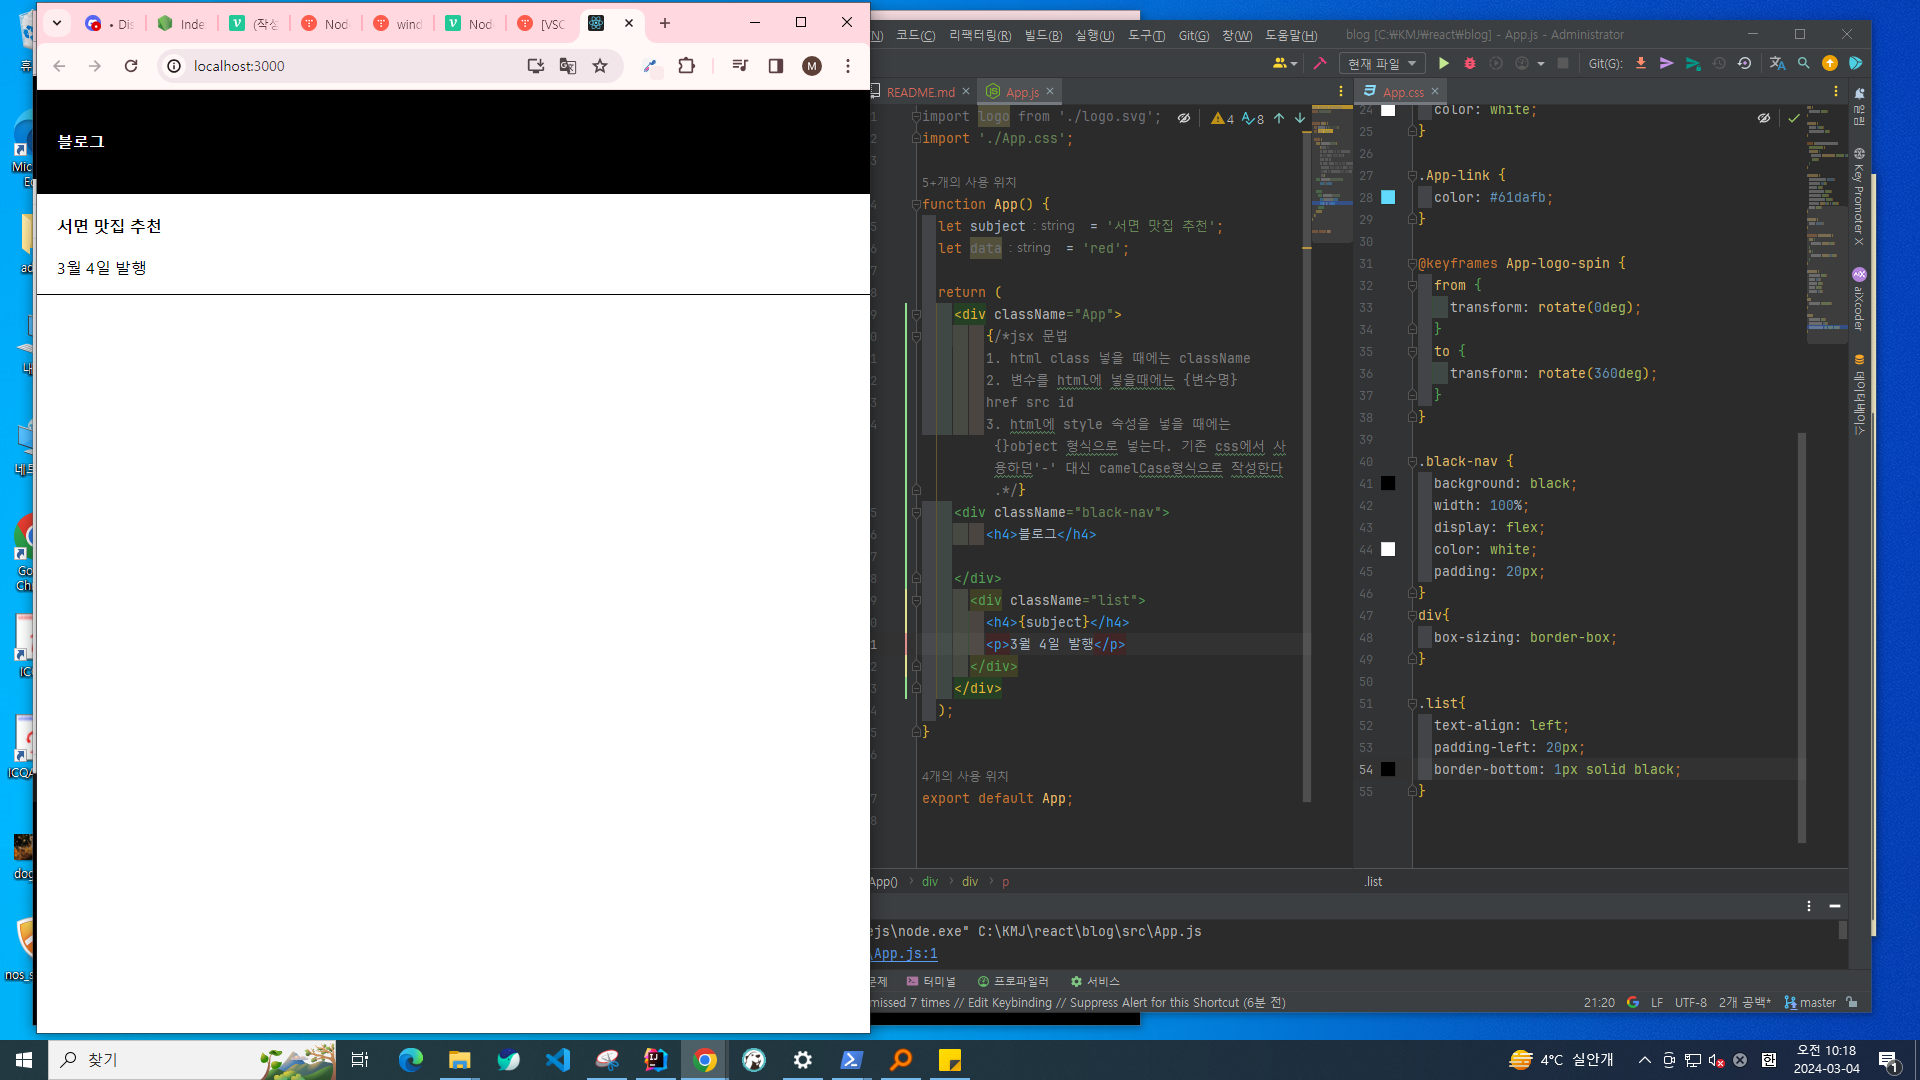Jump to previous highlighted problem in App.js
Image resolution: width=1920 pixels, height=1080 pixels.
[x=1279, y=118]
